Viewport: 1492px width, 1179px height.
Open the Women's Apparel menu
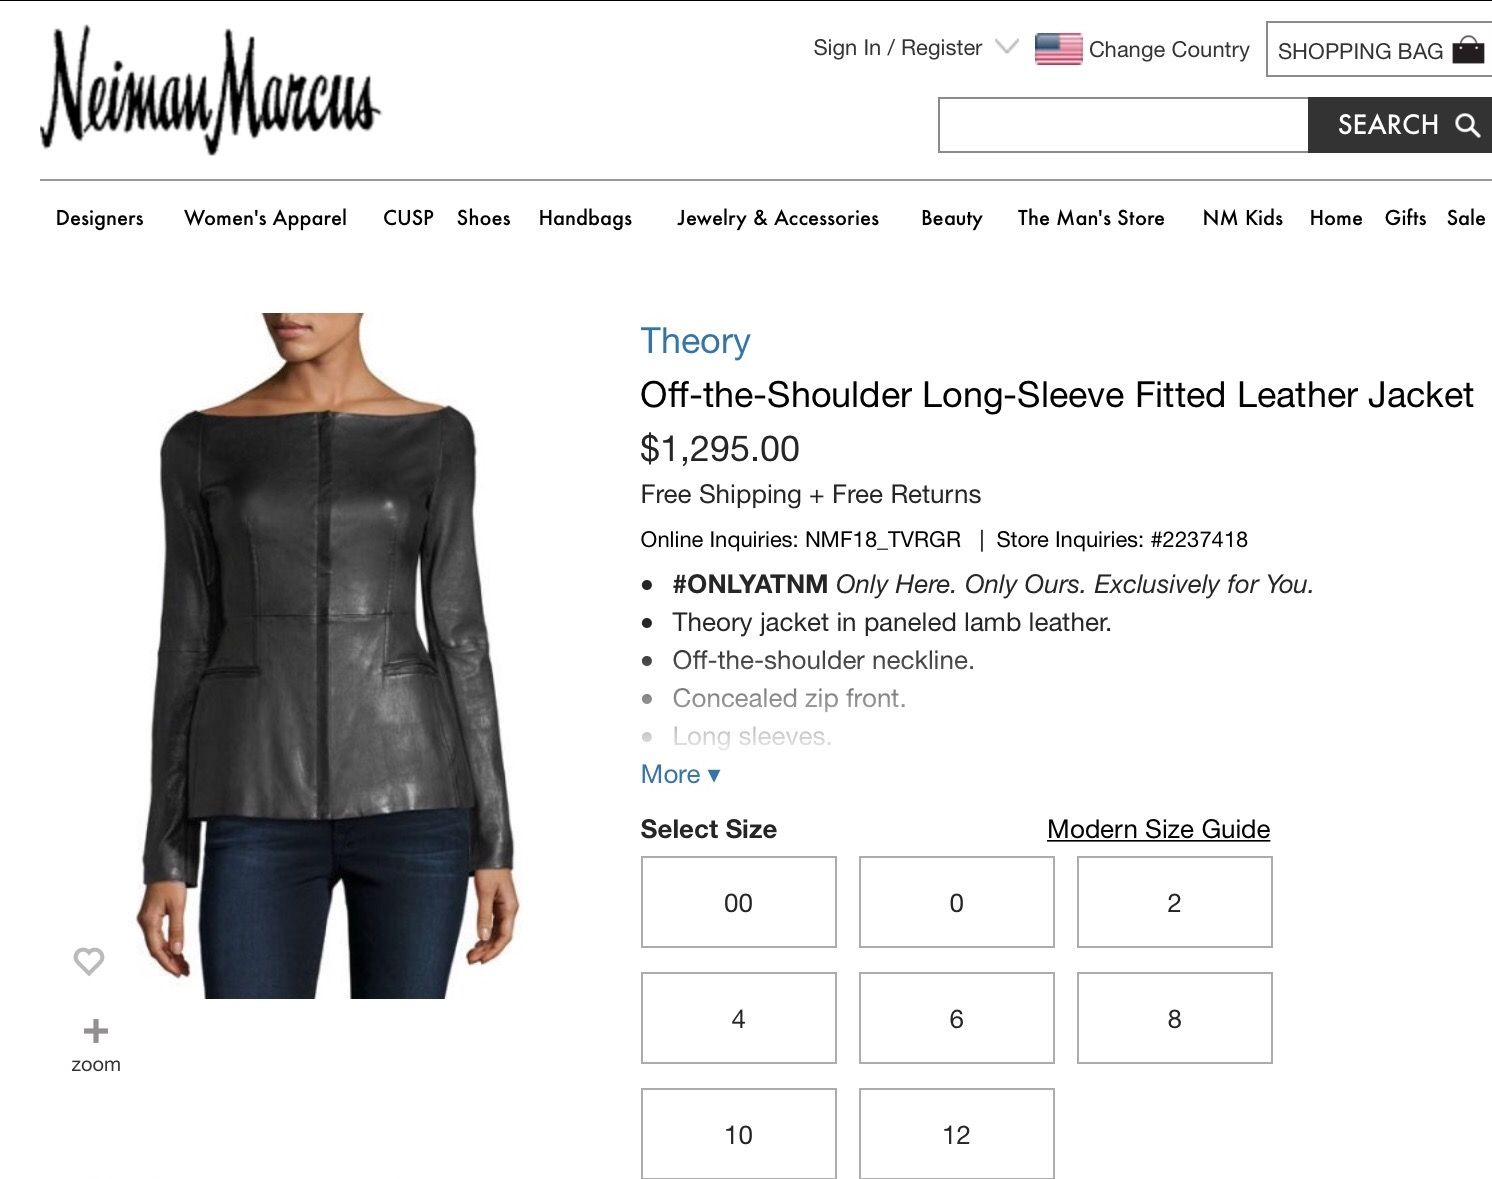[x=265, y=218]
